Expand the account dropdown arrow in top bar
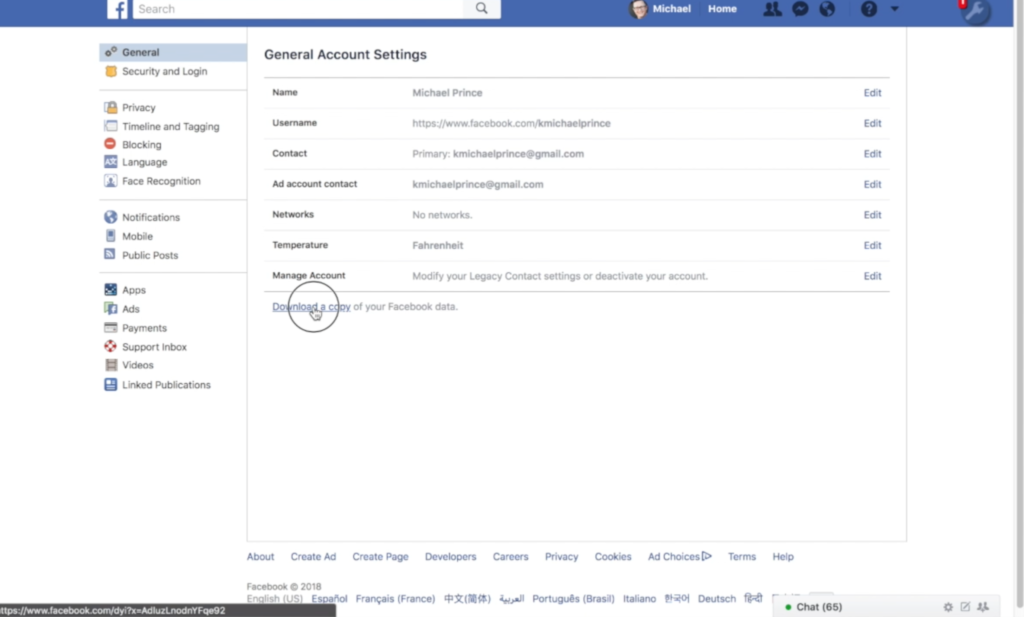This screenshot has width=1024, height=617. [x=894, y=9]
